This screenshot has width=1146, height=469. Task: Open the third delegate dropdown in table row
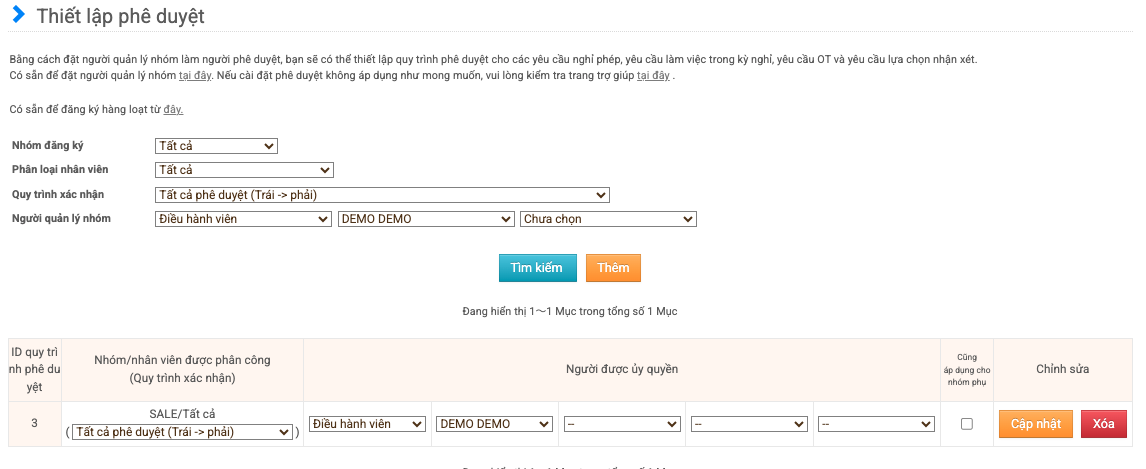tap(621, 424)
